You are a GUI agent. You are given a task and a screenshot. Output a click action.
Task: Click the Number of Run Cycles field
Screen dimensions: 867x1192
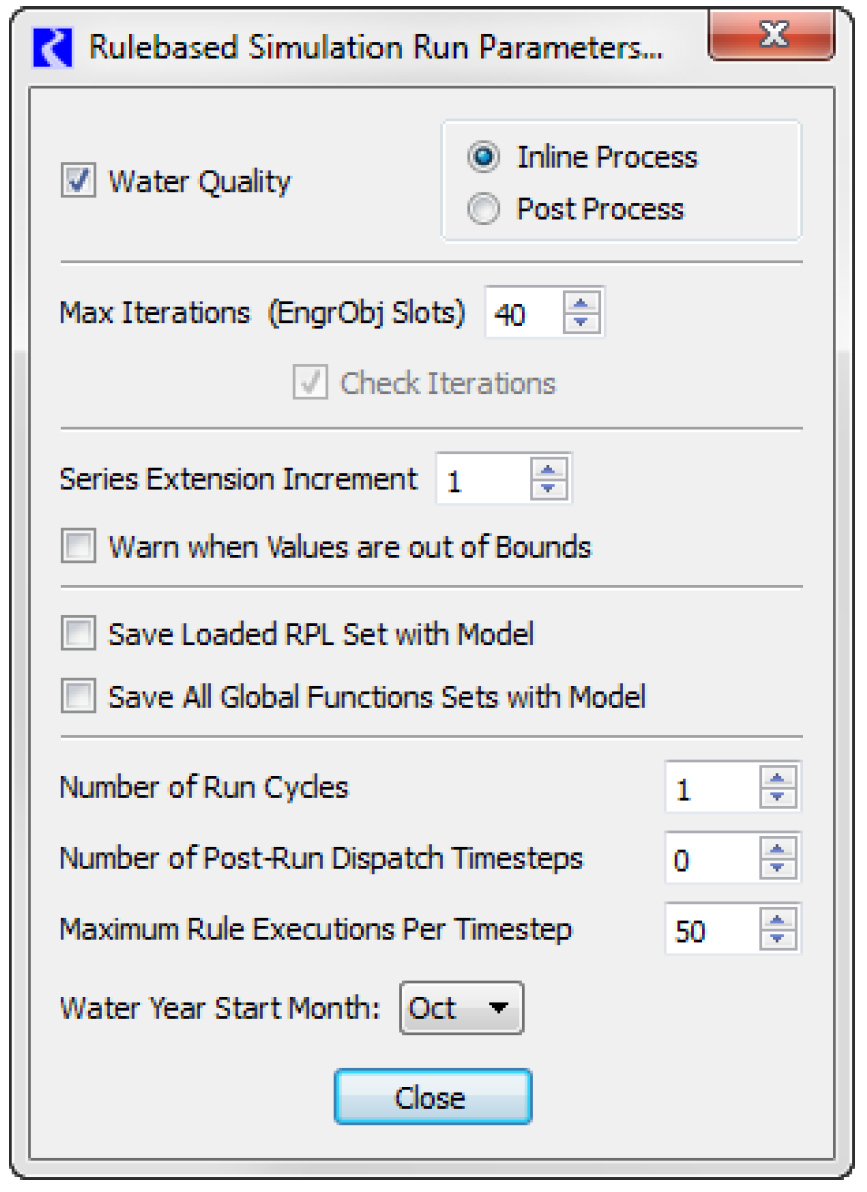pos(713,787)
